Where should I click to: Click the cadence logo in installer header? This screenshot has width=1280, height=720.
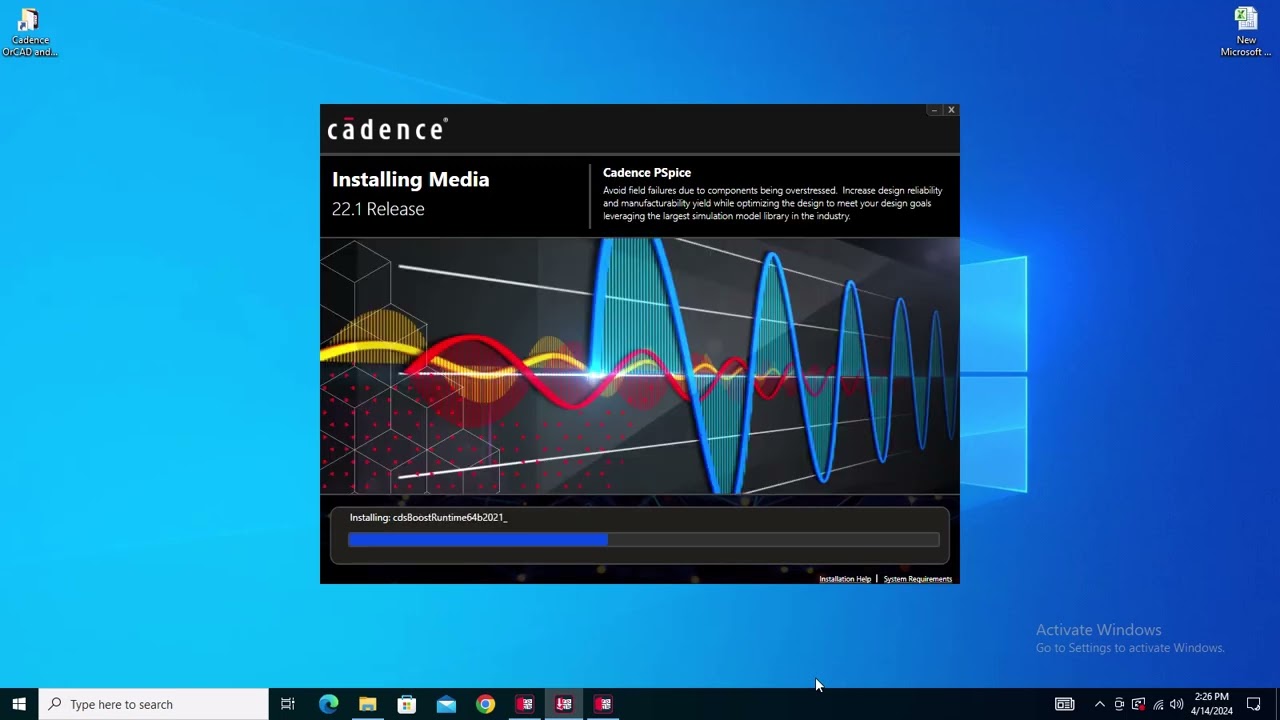[x=387, y=129]
